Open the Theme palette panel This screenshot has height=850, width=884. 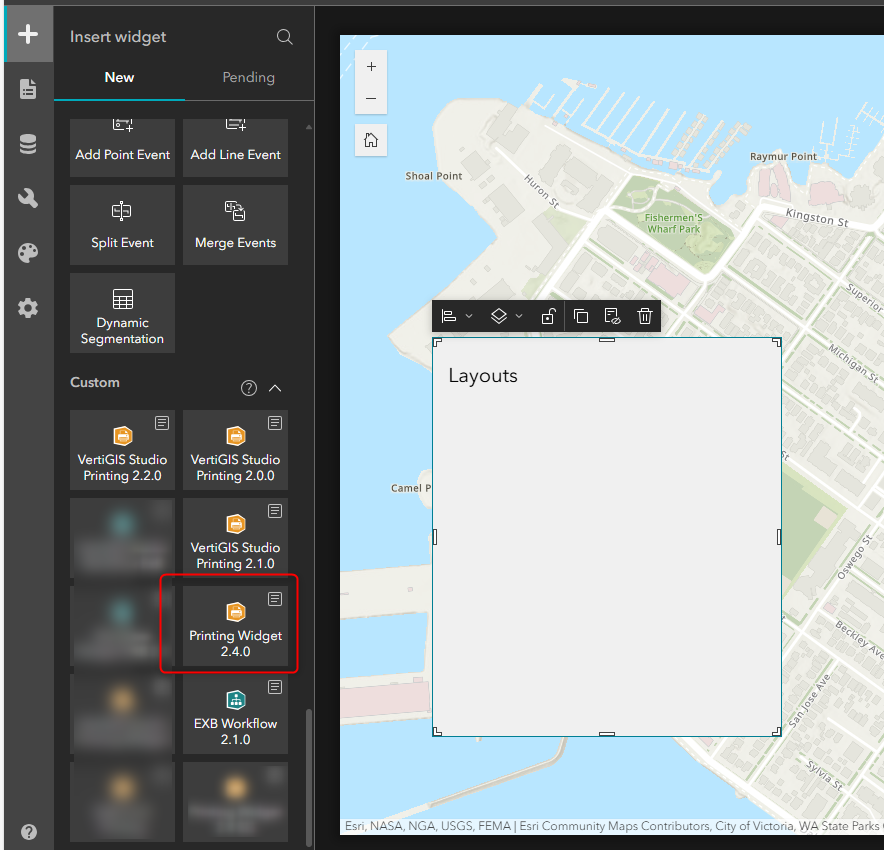(28, 253)
